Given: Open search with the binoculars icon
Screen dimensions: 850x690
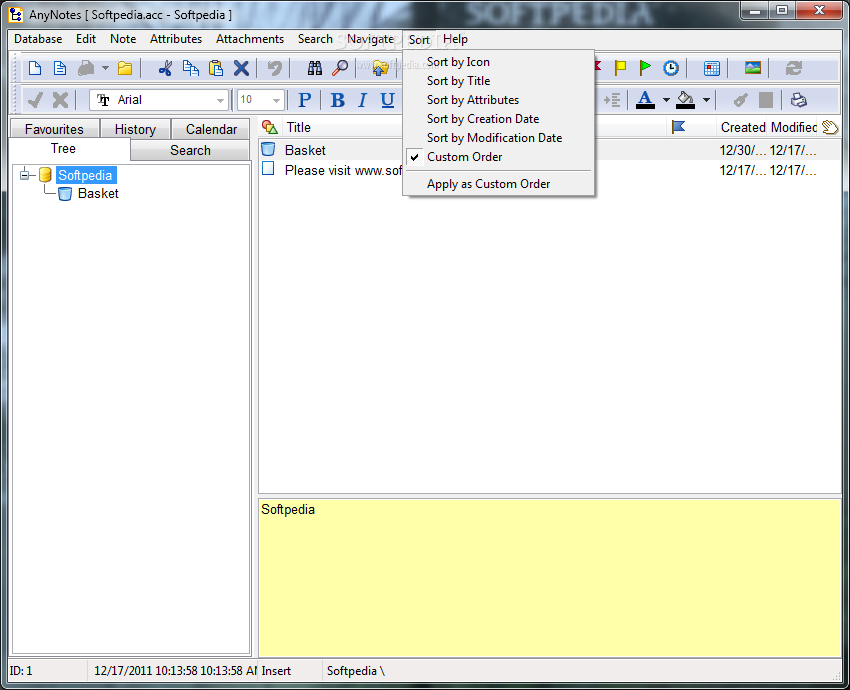Looking at the screenshot, I should coord(314,68).
